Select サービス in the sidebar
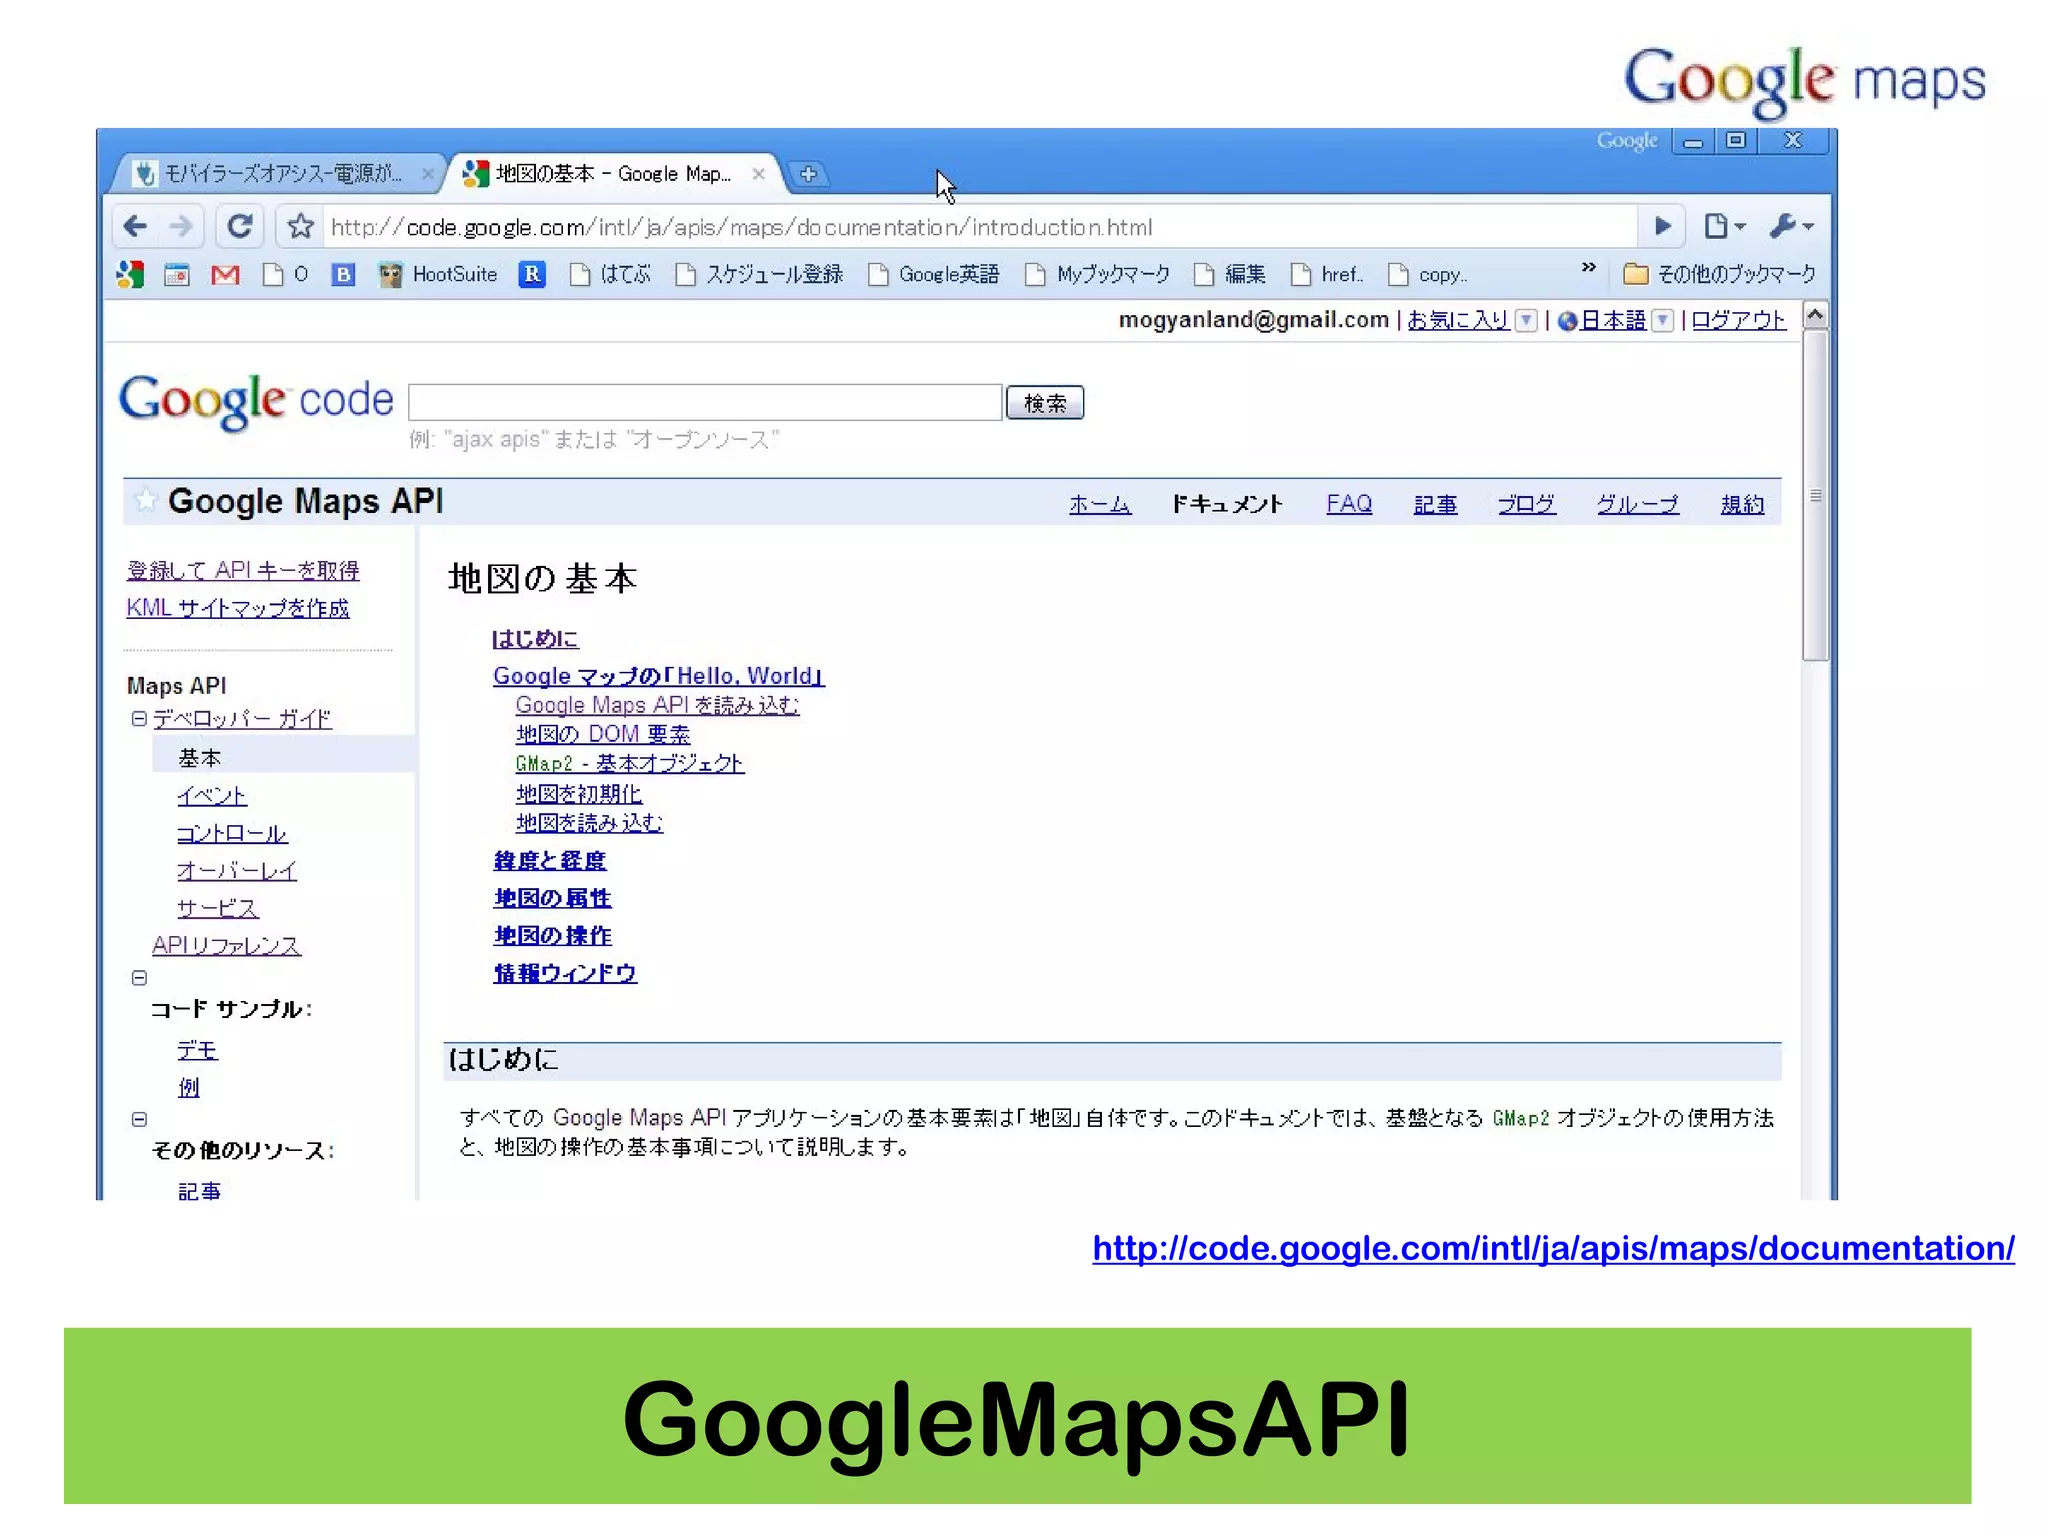Viewport: 2048px width, 1536px height. click(x=218, y=908)
